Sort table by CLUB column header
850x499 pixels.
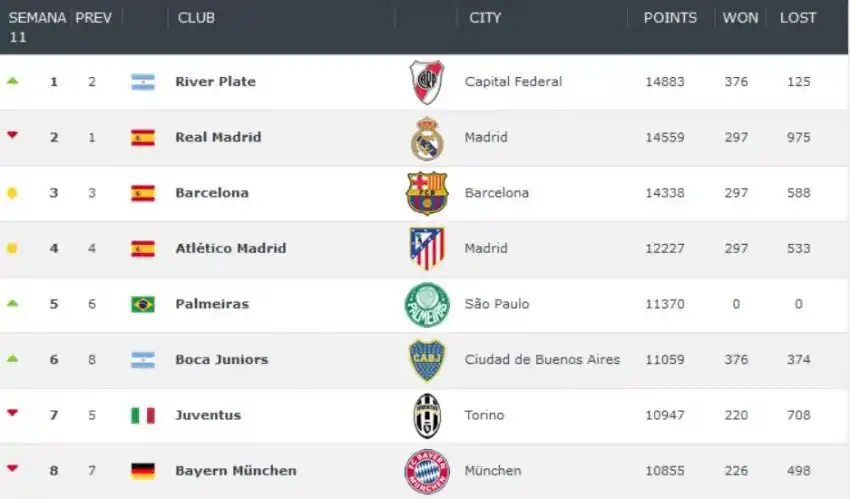point(196,18)
